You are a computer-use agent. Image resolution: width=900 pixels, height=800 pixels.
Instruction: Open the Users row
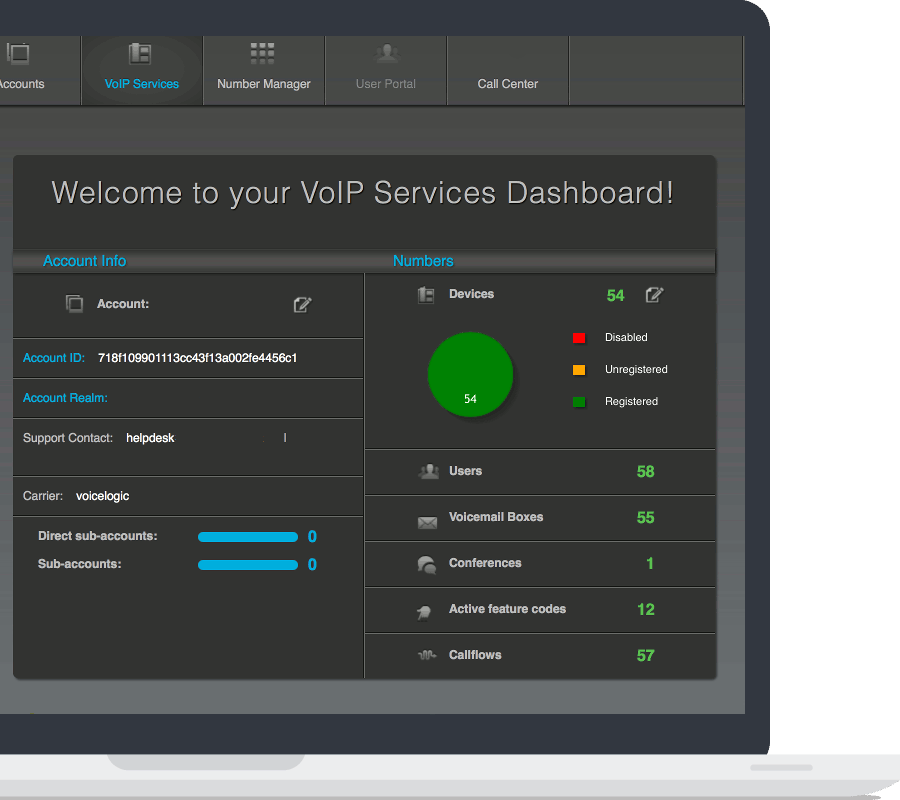pos(540,472)
